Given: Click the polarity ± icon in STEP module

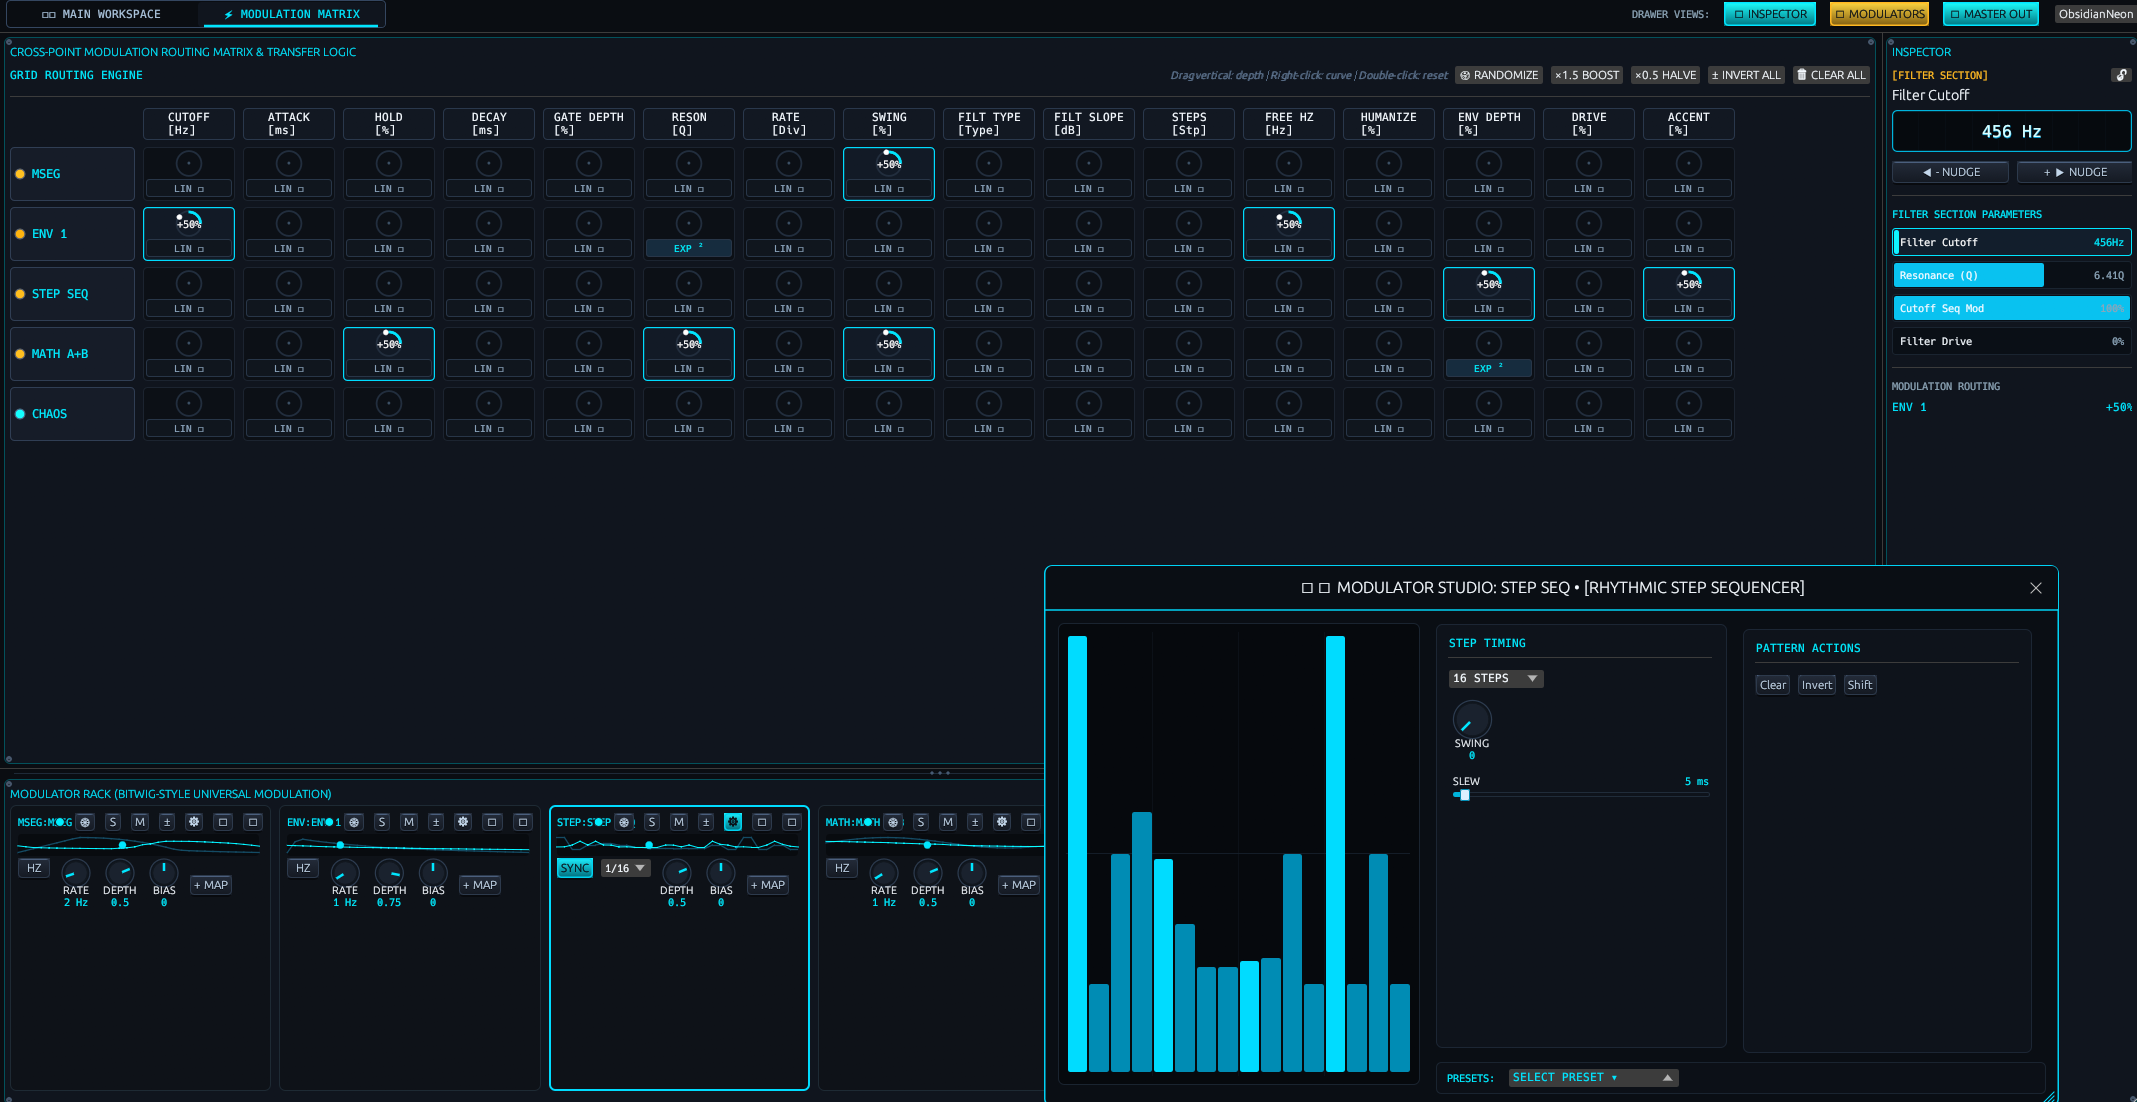Looking at the screenshot, I should click(x=706, y=822).
